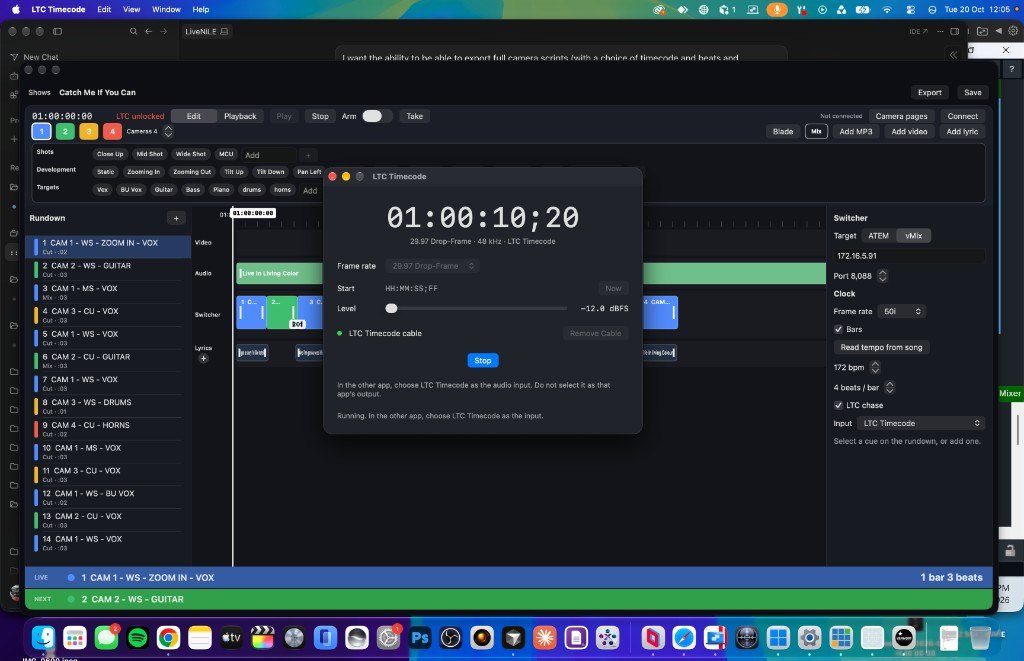Viewport: 1024px width, 661px height.
Task: Open Safari from the dock
Action: point(684,637)
